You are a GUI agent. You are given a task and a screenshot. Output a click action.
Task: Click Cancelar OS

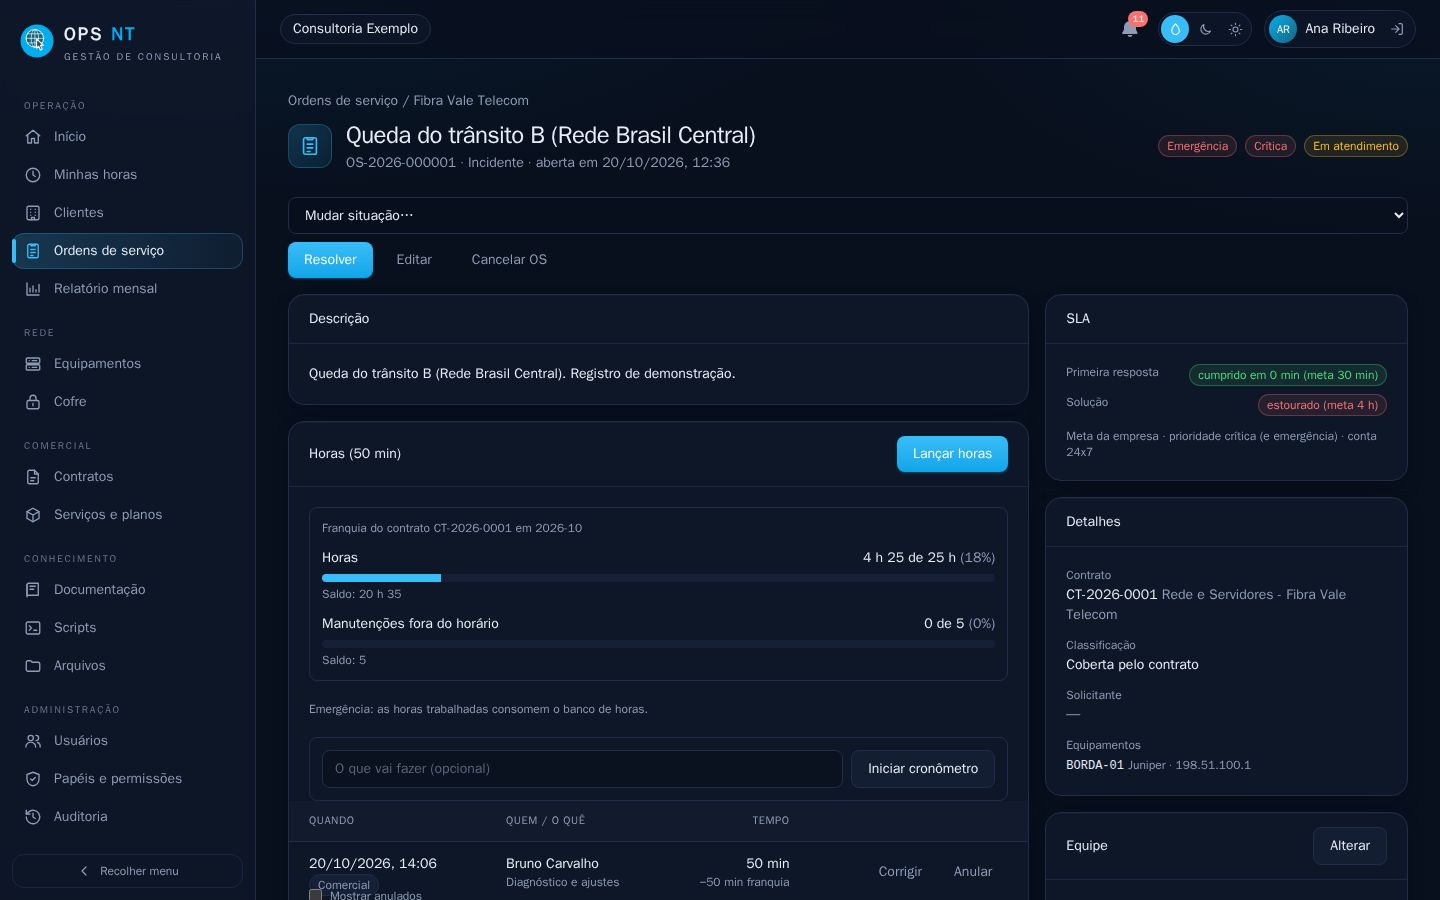(x=509, y=260)
